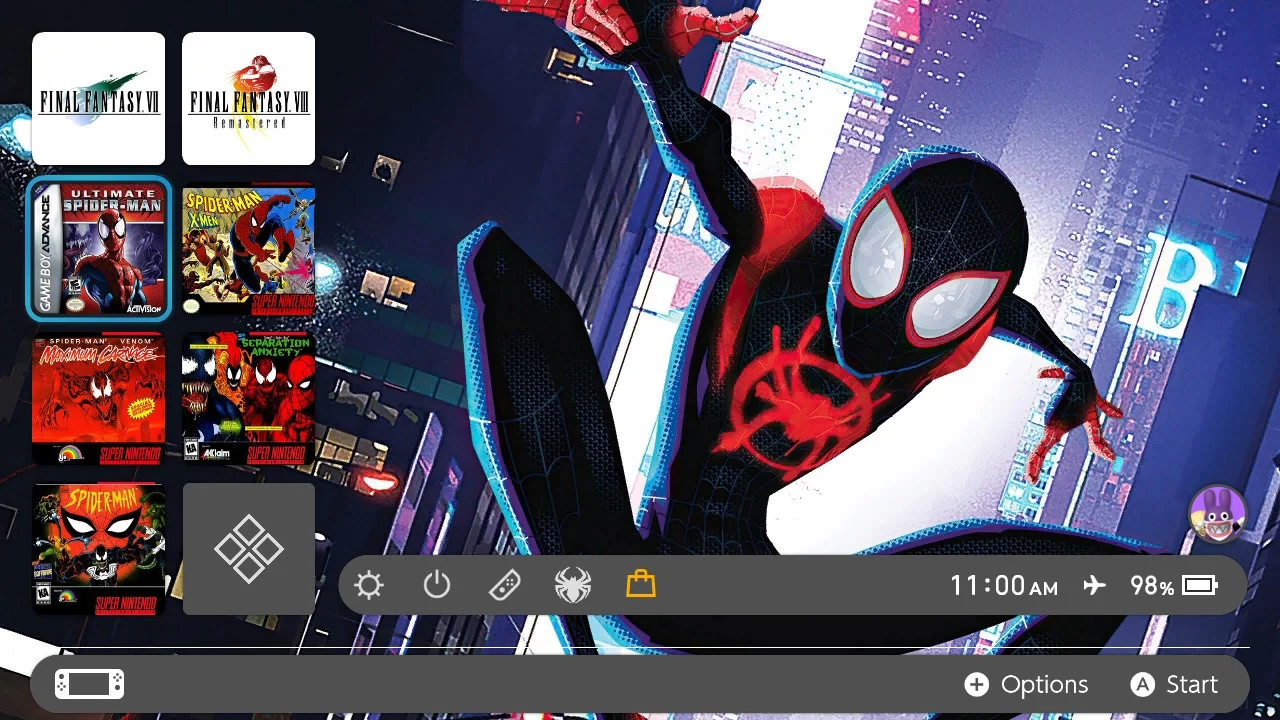Click the 11:00 AM clock display
The width and height of the screenshot is (1280, 720).
[x=1003, y=585]
